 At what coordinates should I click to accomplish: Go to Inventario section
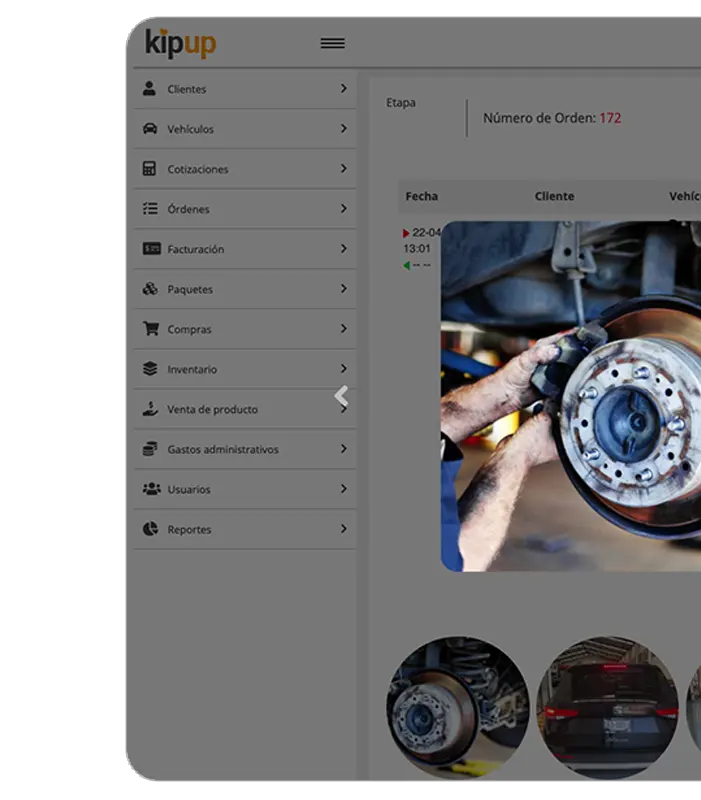245,369
